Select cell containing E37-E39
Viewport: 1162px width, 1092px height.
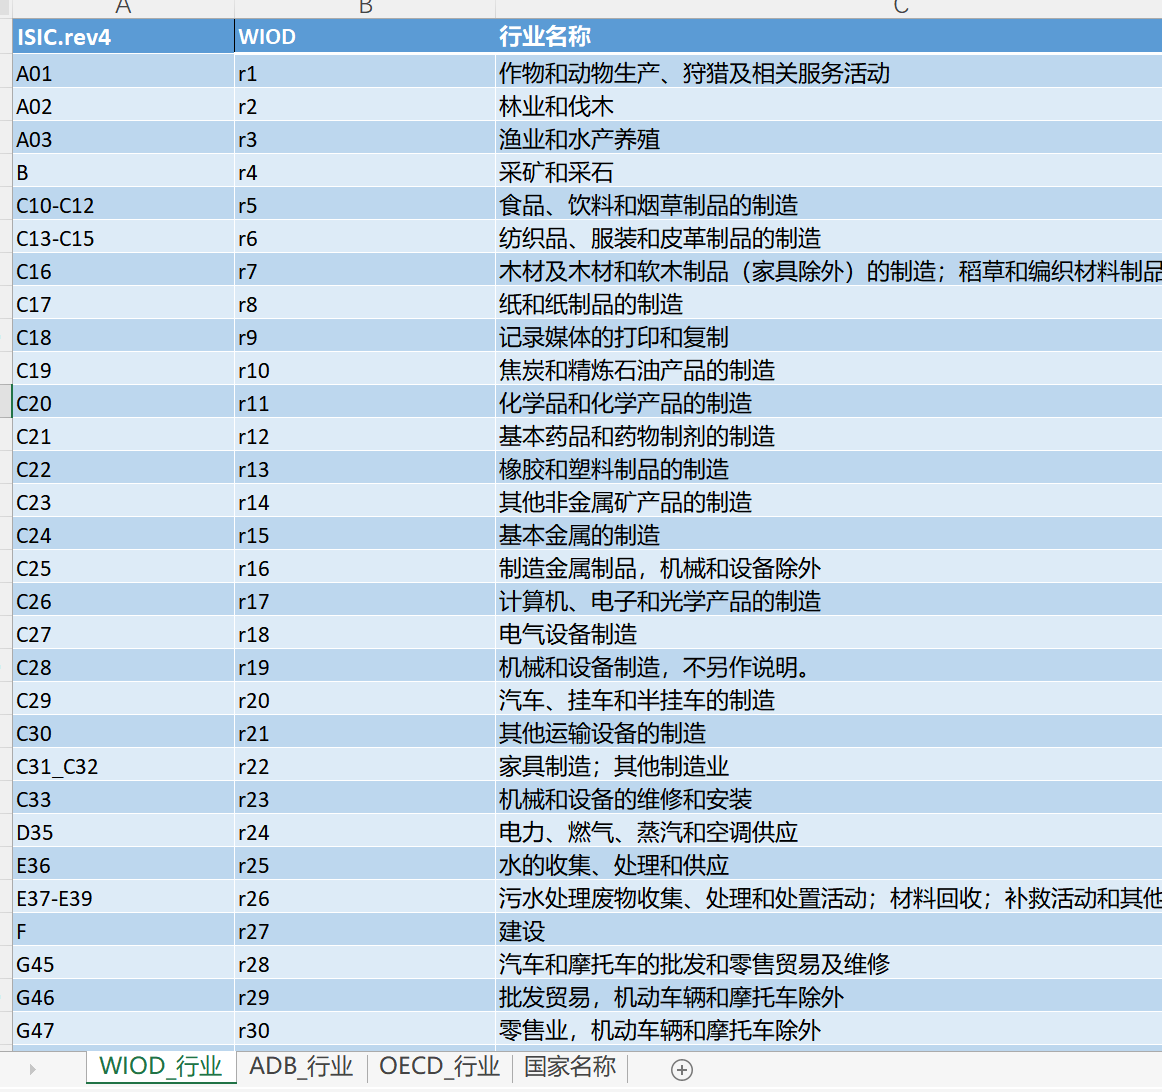pyautogui.click(x=123, y=898)
